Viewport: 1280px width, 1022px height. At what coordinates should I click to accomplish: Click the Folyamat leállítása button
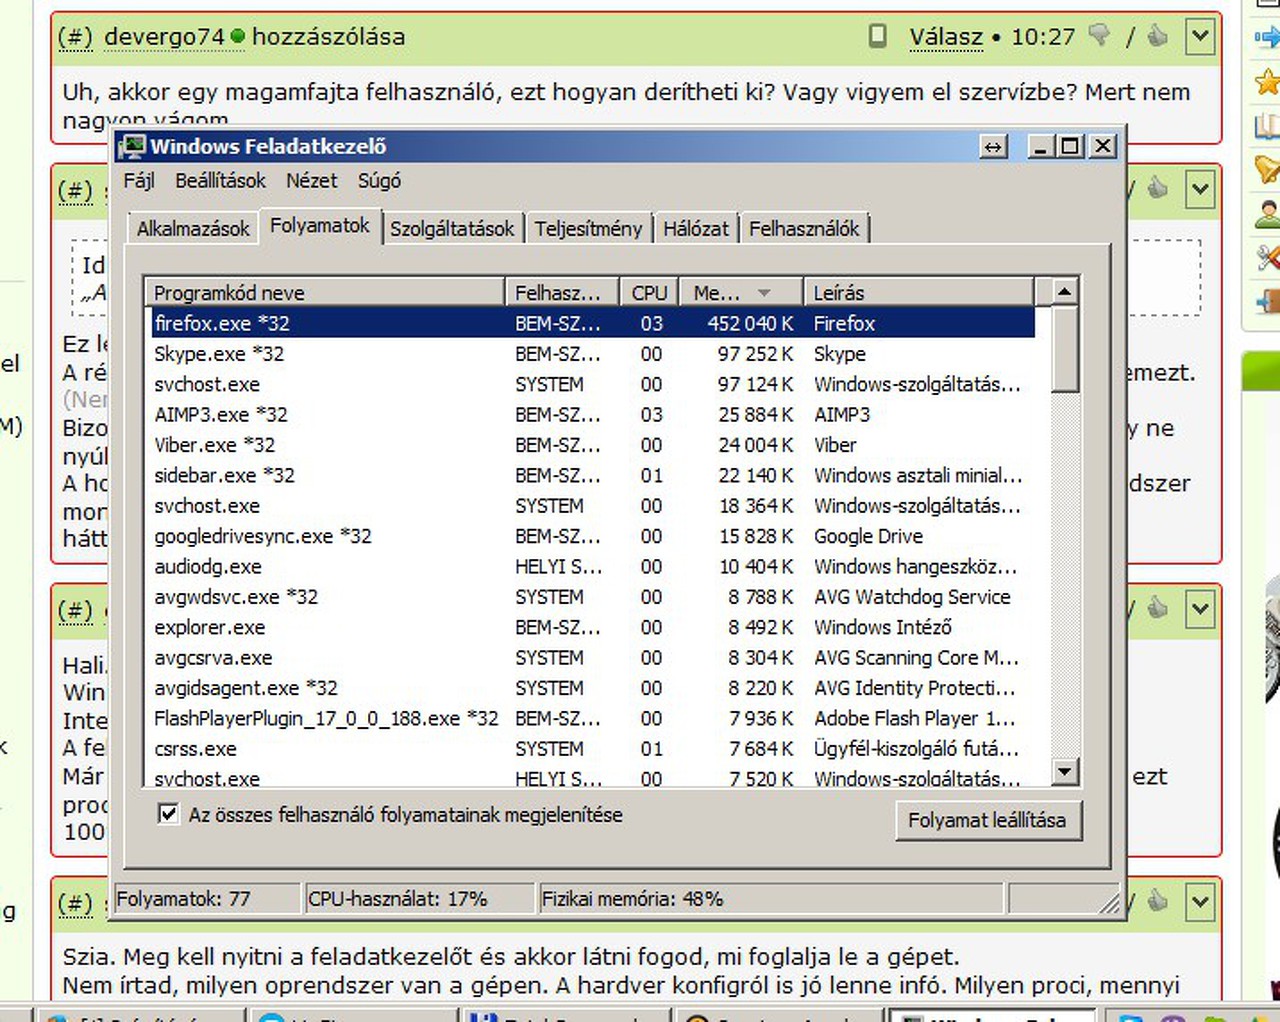[x=987, y=820]
